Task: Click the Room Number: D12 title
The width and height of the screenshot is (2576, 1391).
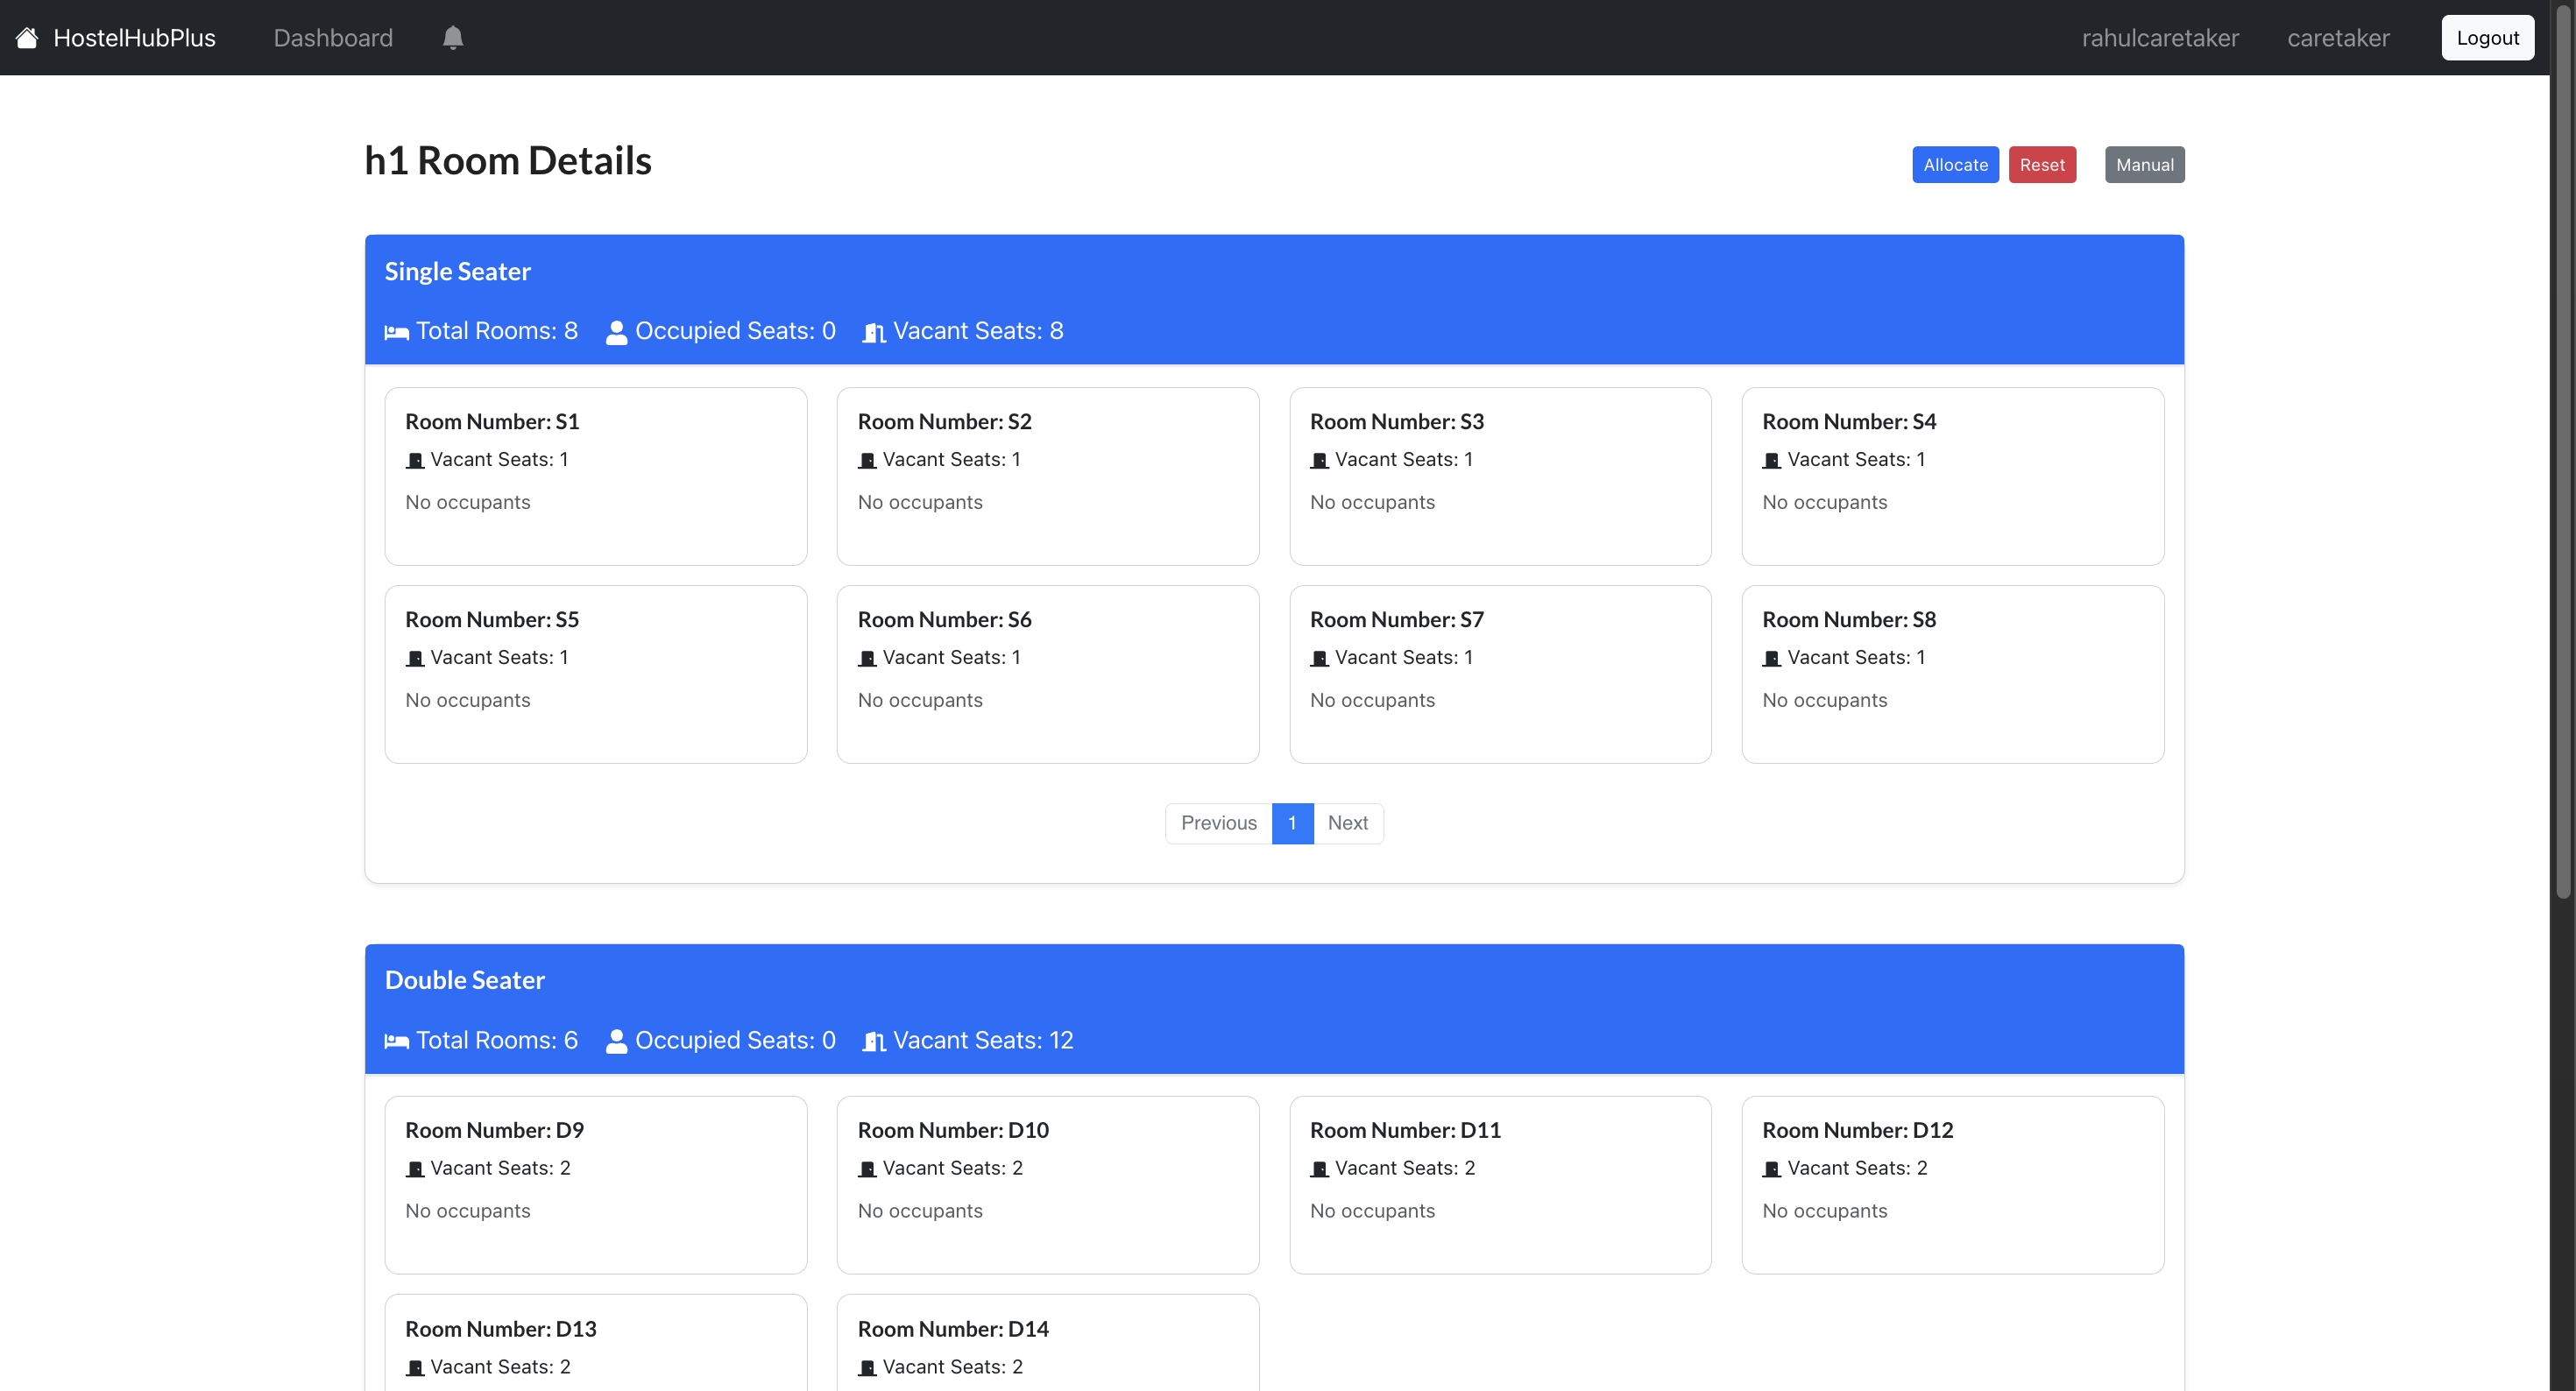Action: tap(1857, 1130)
